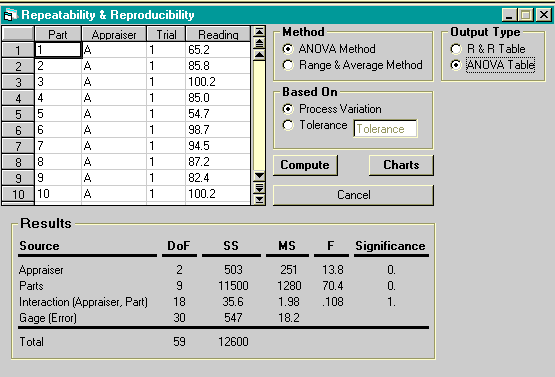Click Cancel to dismiss the dialog
The height and width of the screenshot is (377, 555).
point(353,195)
